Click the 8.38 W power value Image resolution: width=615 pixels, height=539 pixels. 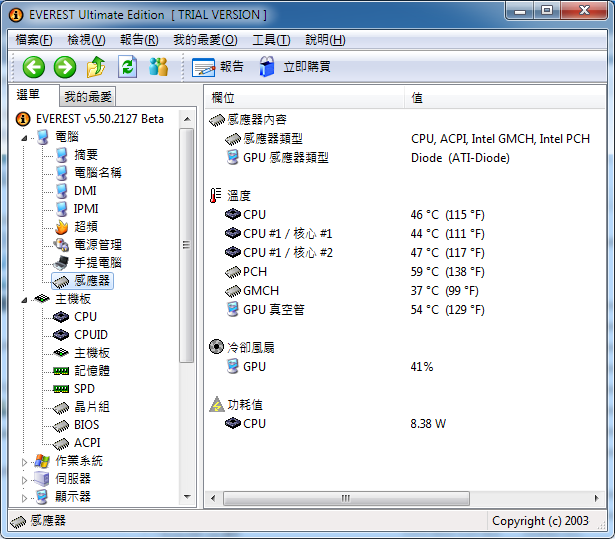coord(428,424)
